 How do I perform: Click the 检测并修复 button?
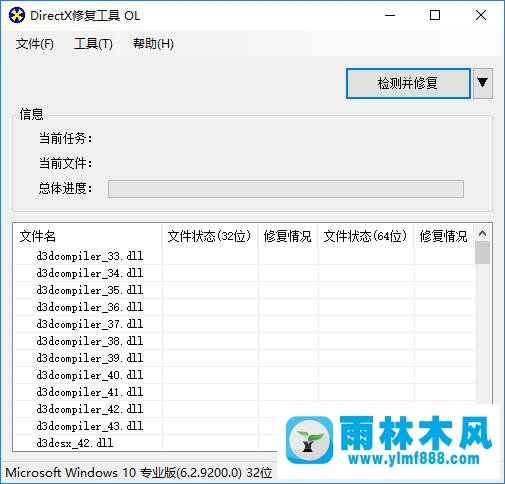(x=408, y=83)
